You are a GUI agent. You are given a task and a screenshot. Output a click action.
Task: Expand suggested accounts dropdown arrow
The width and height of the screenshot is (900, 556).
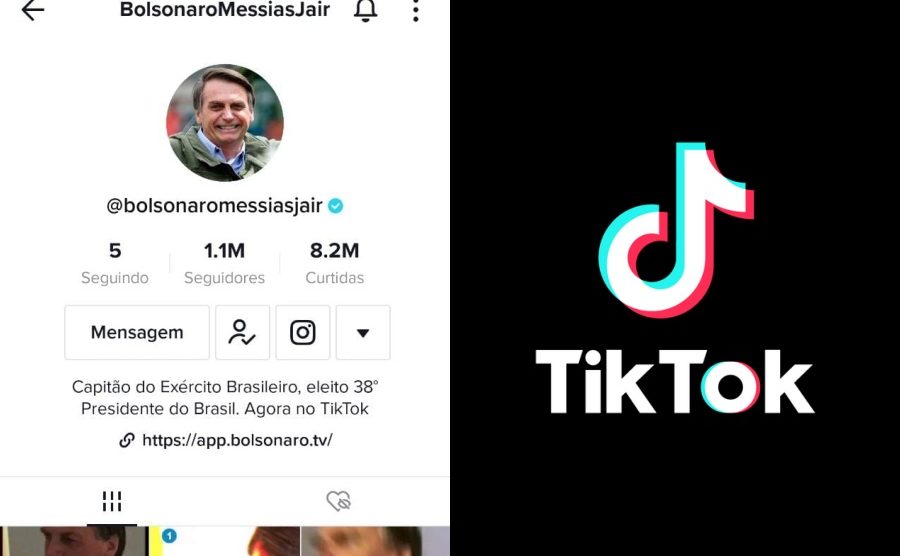click(x=363, y=332)
